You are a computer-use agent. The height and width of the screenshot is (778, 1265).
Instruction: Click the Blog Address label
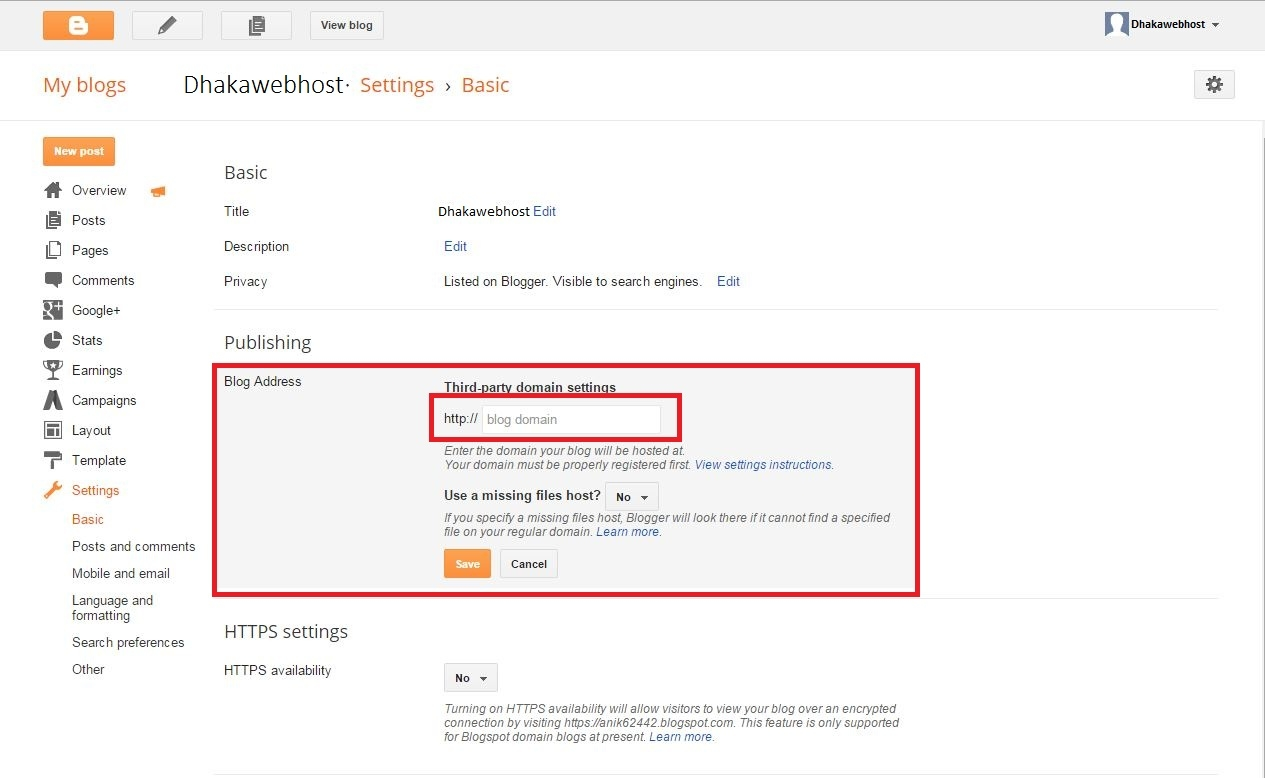tap(262, 381)
